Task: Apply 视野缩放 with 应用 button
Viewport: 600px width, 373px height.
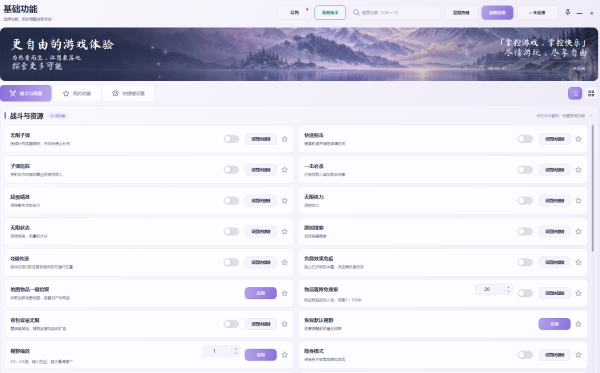Action: [261, 355]
